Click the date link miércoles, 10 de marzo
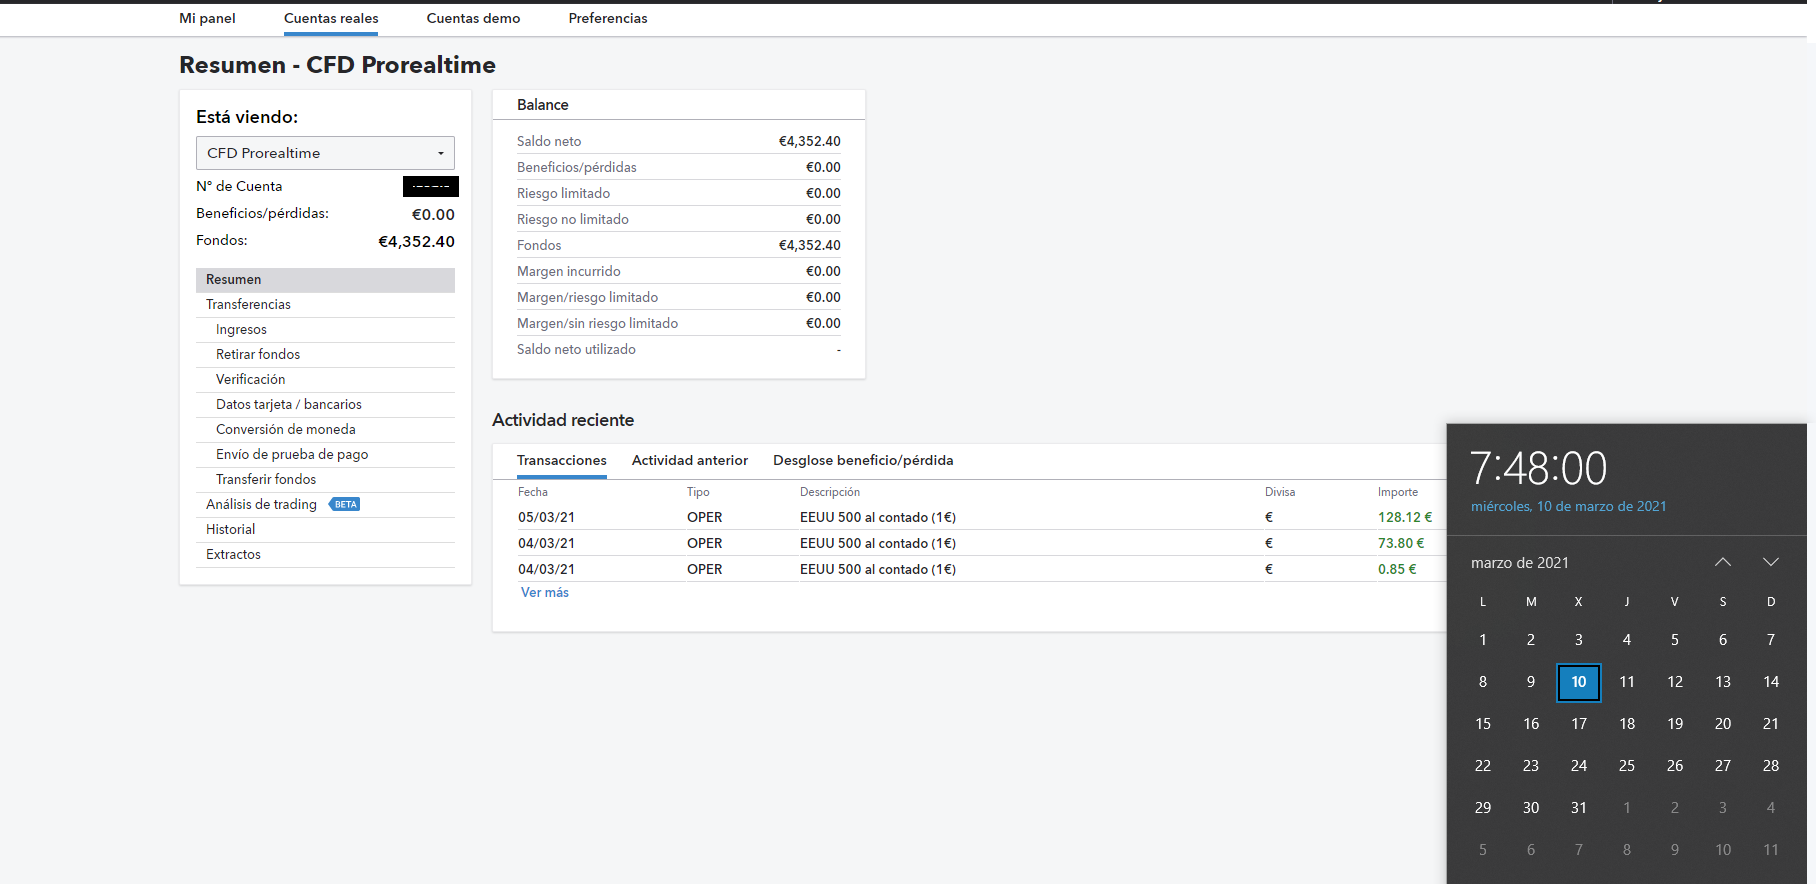 click(x=1568, y=507)
